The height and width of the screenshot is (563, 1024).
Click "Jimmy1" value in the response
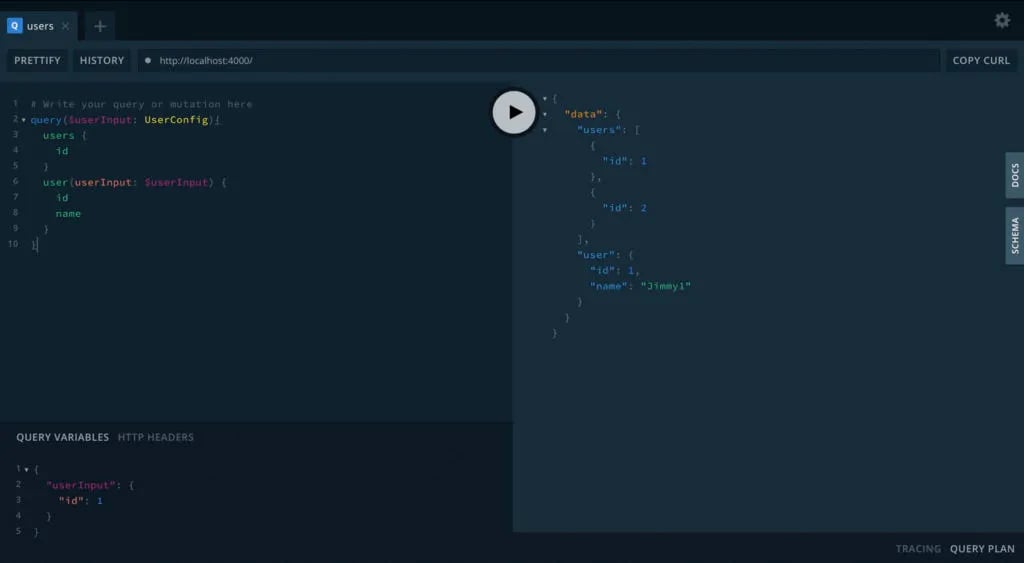(665, 286)
